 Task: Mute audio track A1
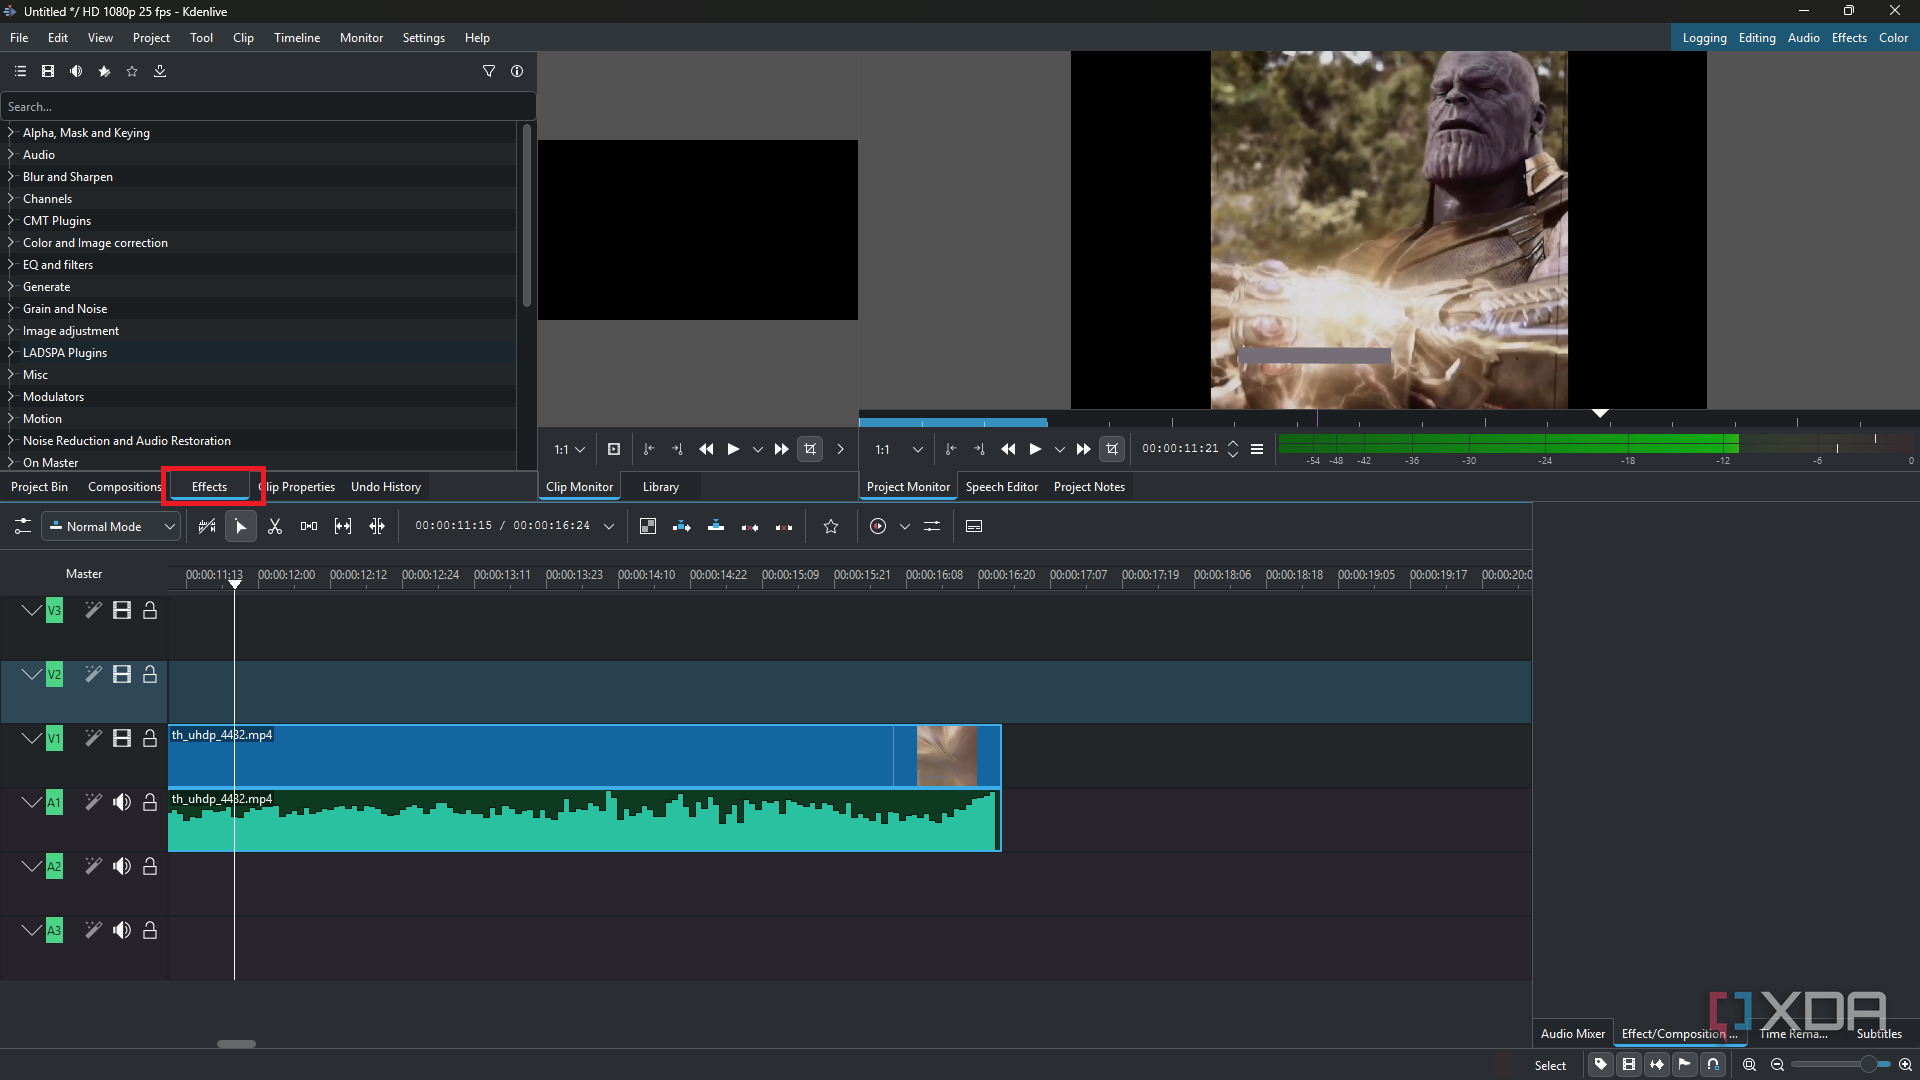click(x=122, y=803)
